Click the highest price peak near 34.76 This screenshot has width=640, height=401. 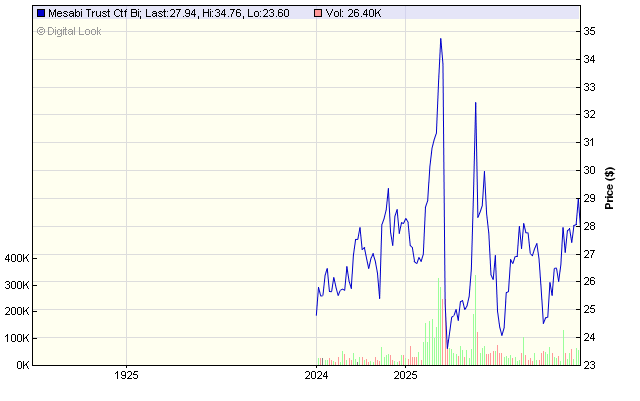440,39
